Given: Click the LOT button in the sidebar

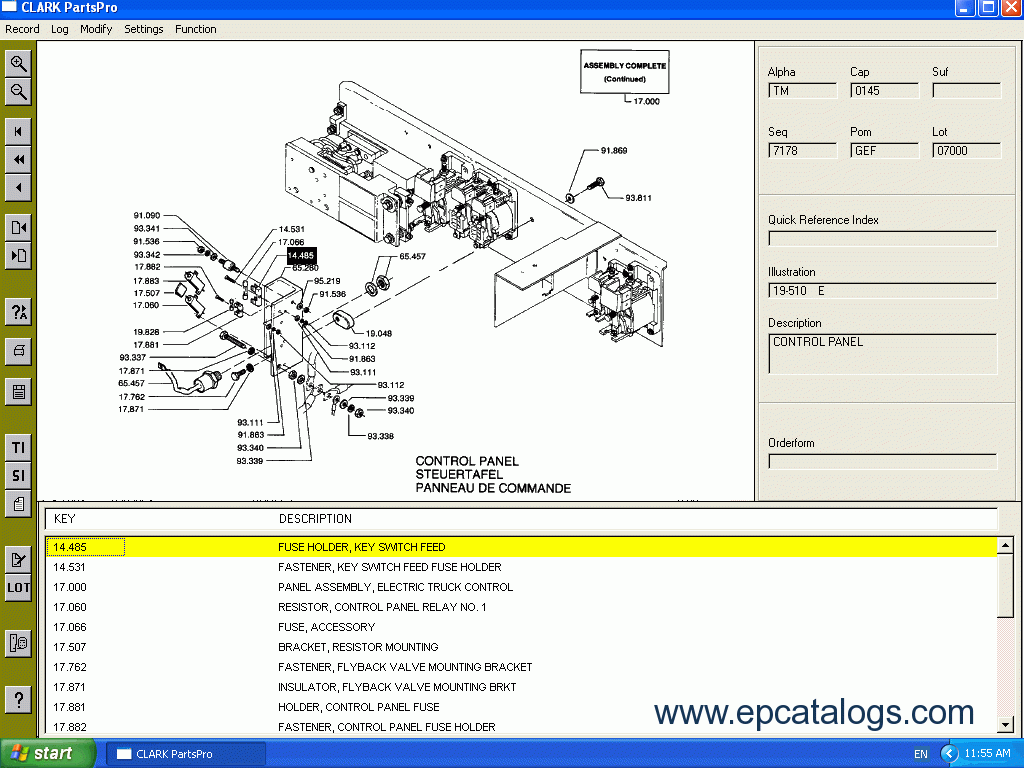Looking at the screenshot, I should tap(19, 588).
